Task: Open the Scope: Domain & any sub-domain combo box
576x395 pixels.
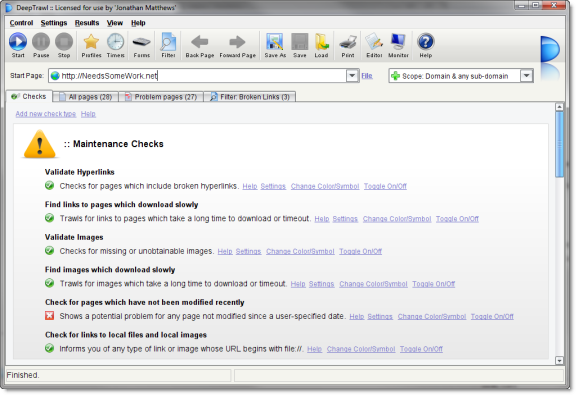Action: (461, 76)
